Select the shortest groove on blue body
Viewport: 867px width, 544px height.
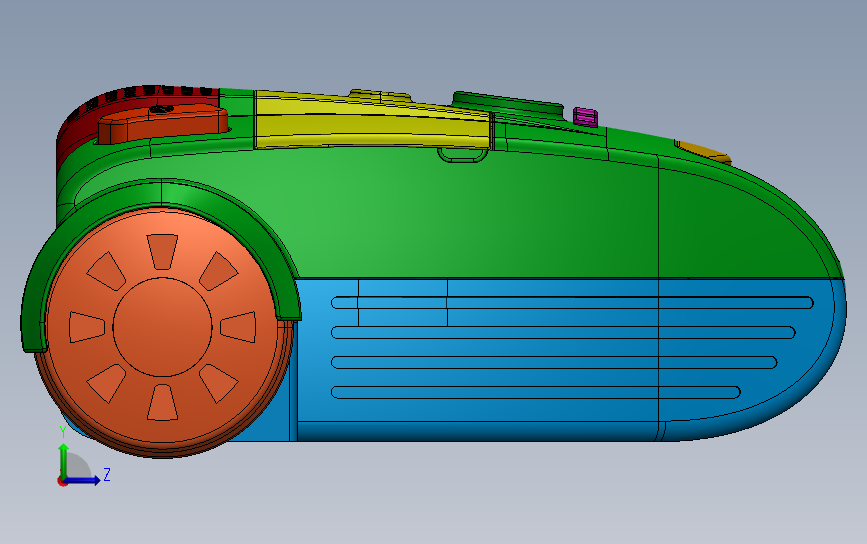click(x=535, y=393)
